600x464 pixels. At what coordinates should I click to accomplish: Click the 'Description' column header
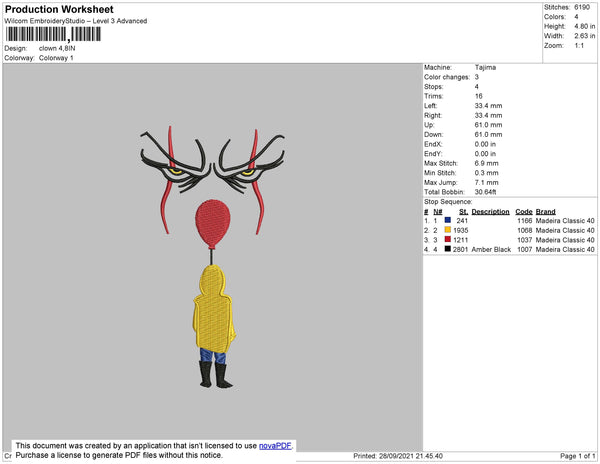(491, 212)
